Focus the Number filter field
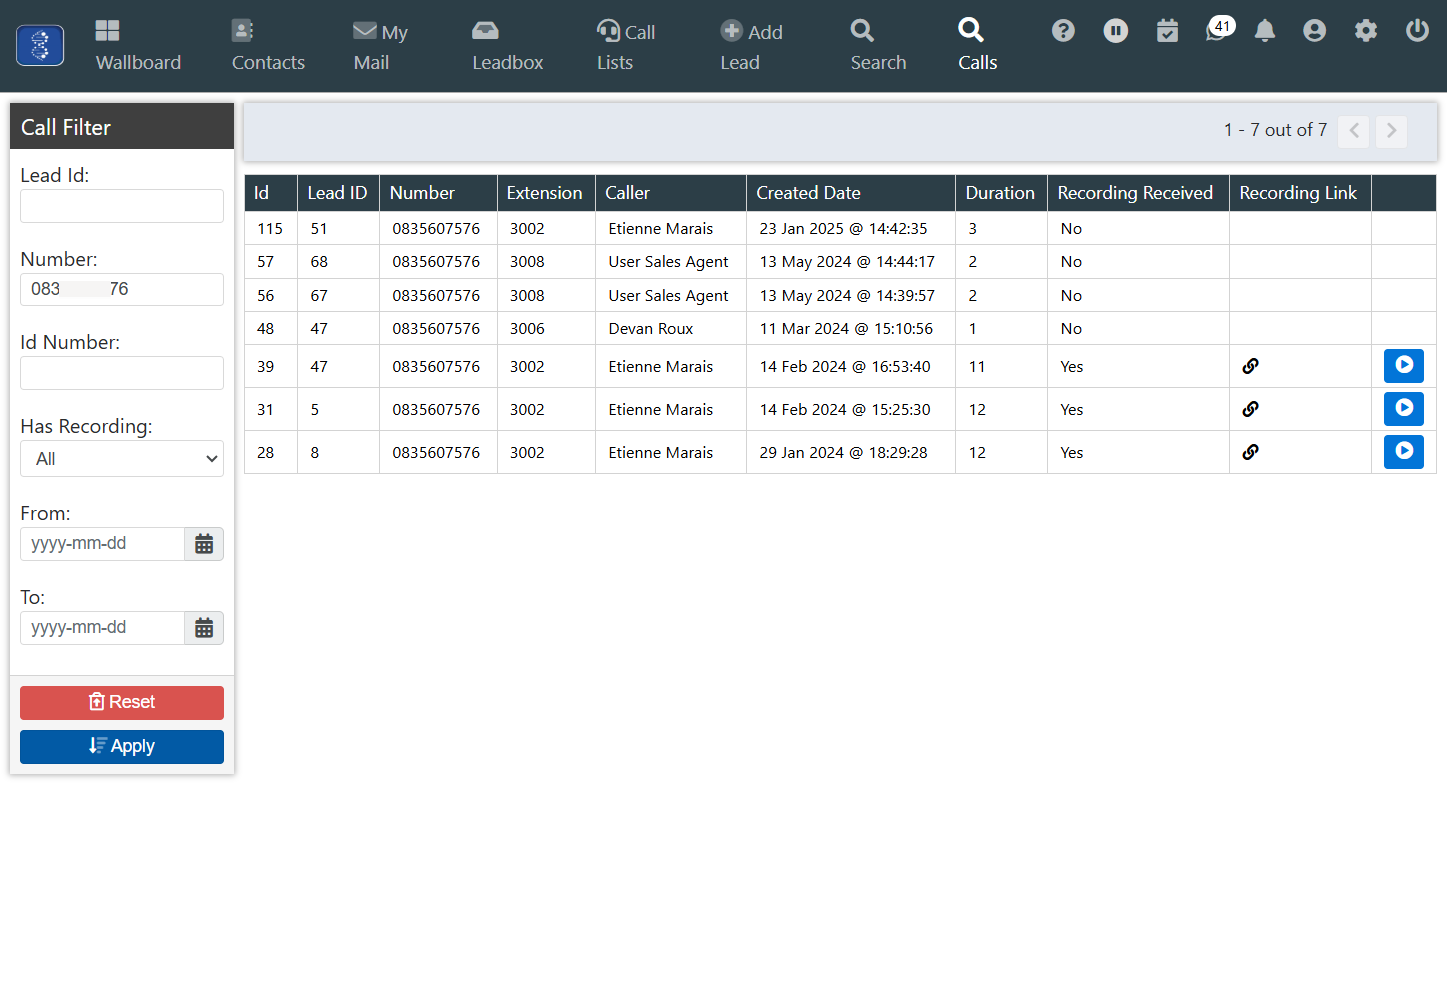Screen dimensions: 1447x989 122,290
